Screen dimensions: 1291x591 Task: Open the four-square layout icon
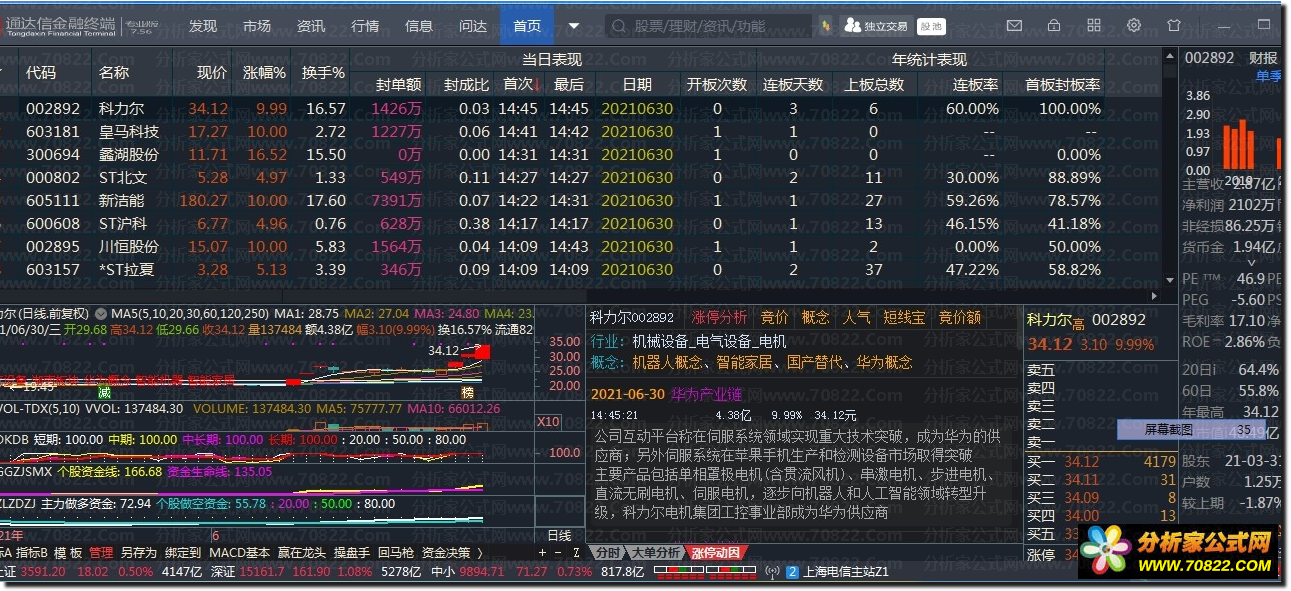click(x=1094, y=25)
